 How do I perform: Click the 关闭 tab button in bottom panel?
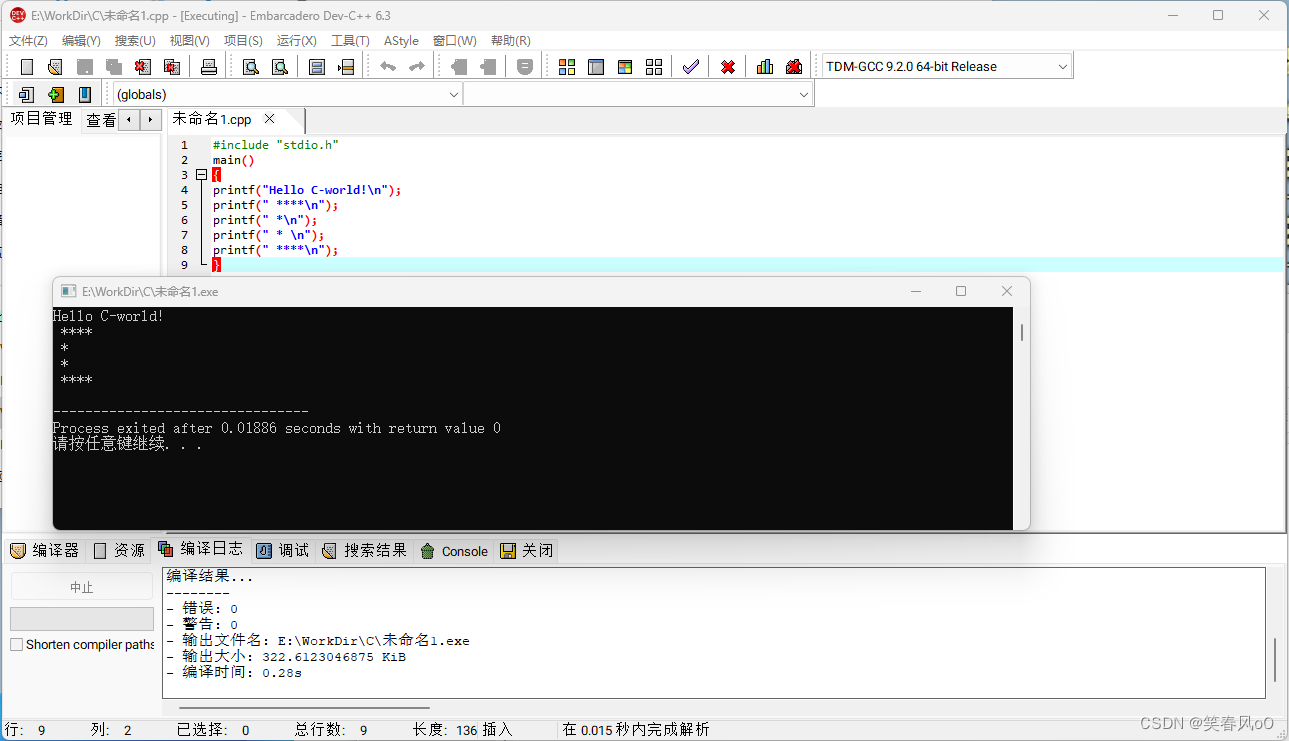click(526, 550)
